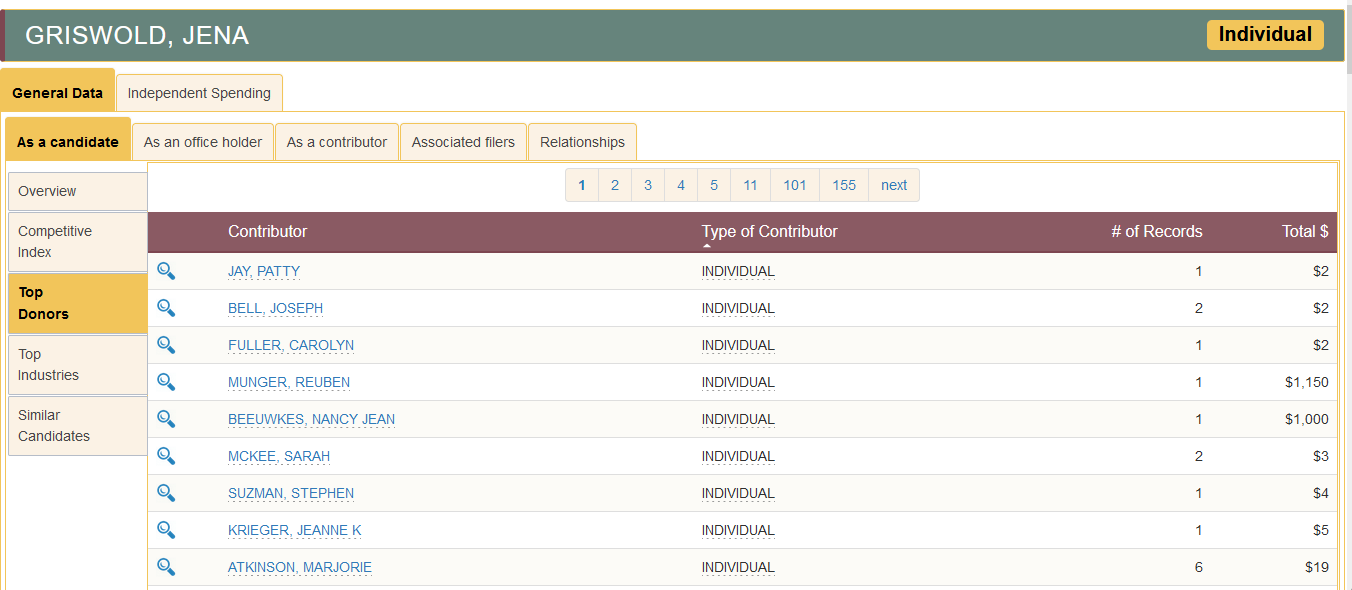The height and width of the screenshot is (590, 1352).
Task: Click the Individual badge in header
Action: point(1265,34)
